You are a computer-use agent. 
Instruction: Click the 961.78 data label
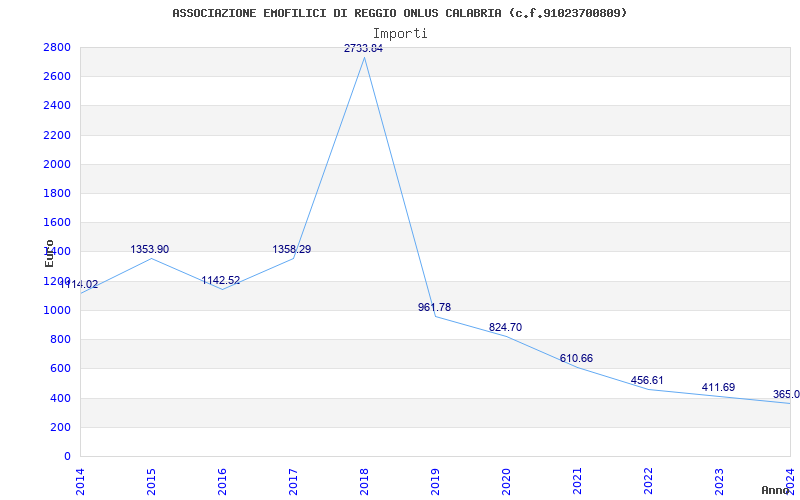click(x=434, y=307)
